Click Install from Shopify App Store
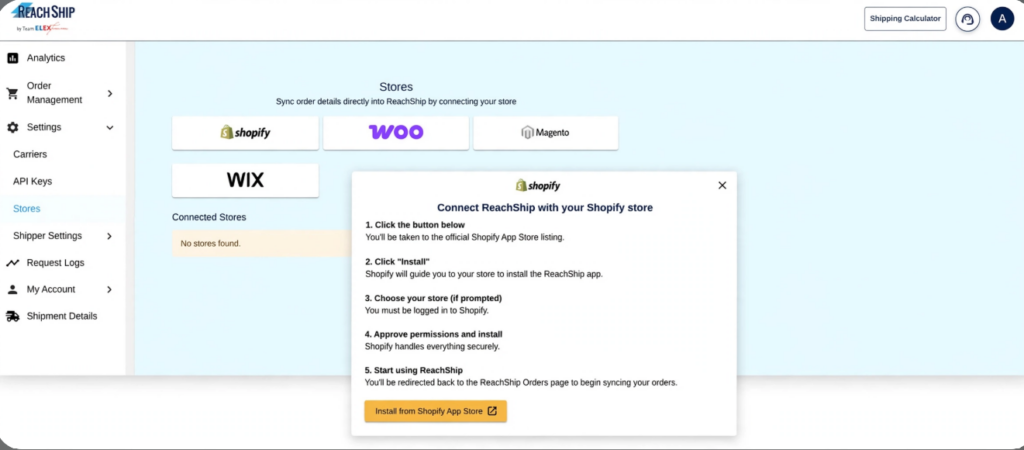This screenshot has width=1024, height=450. click(436, 411)
